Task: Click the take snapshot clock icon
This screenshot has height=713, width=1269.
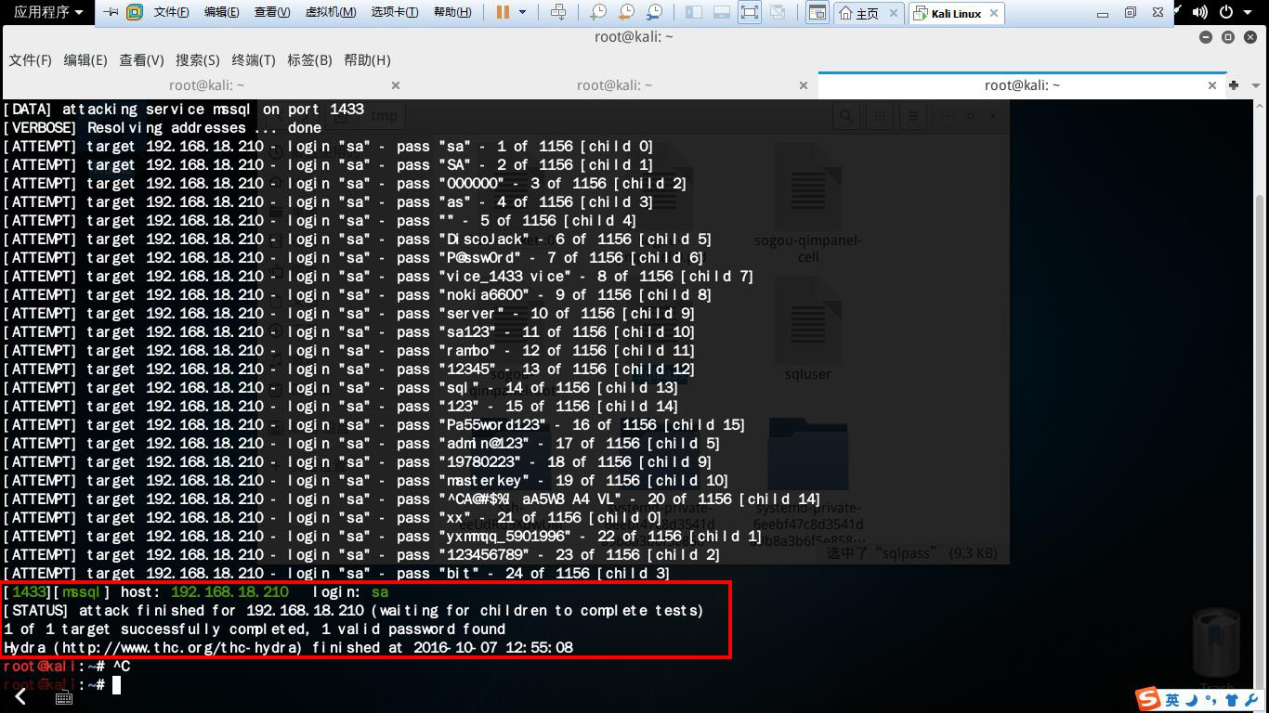Action: 598,13
